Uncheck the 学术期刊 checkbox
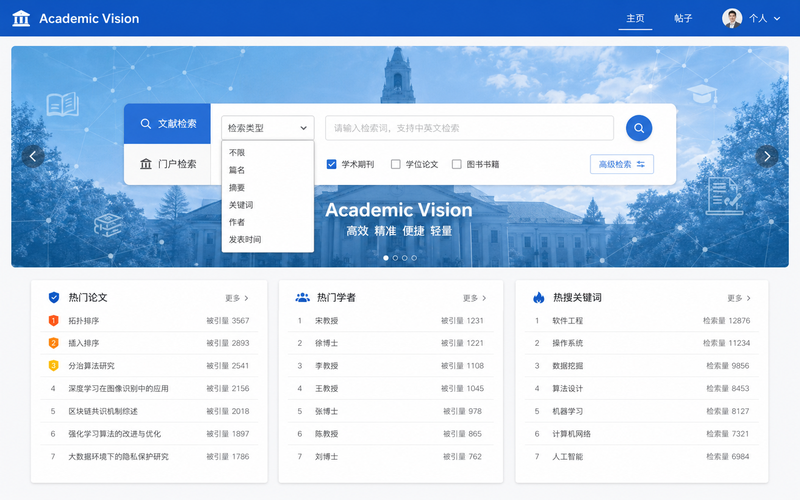 [332, 164]
